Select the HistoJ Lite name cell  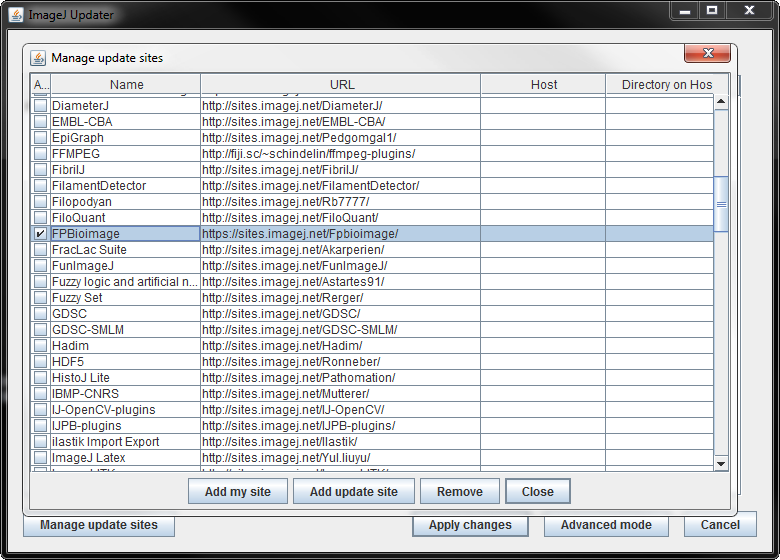(125, 377)
